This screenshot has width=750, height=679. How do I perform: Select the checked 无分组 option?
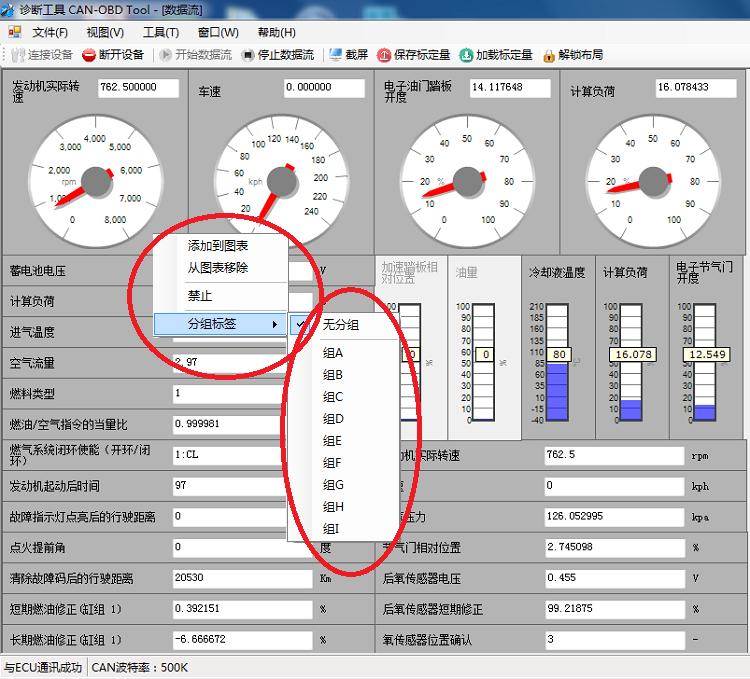click(x=340, y=325)
